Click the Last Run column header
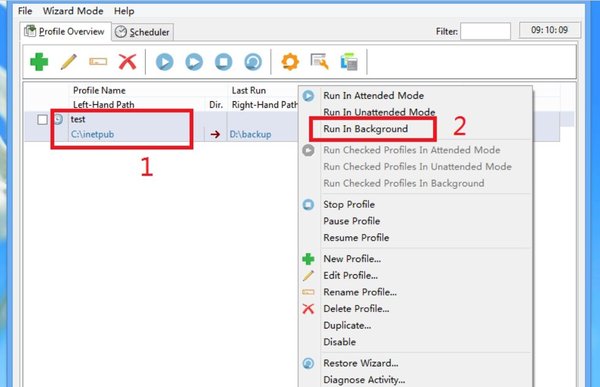 249,90
